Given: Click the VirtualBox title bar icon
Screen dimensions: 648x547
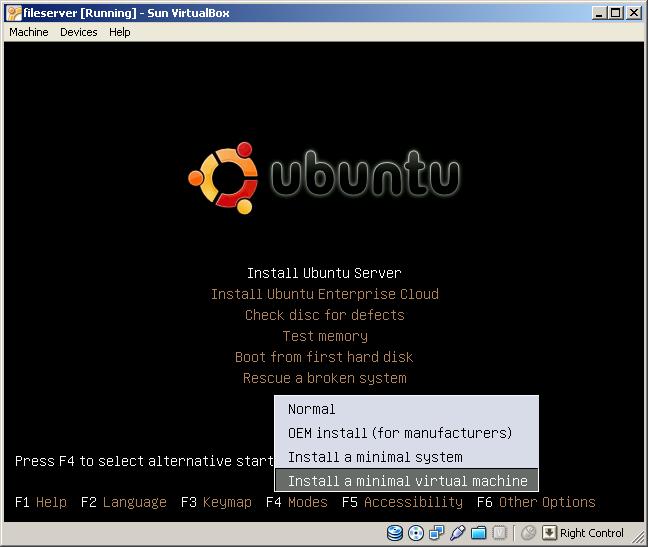Looking at the screenshot, I should click(14, 13).
